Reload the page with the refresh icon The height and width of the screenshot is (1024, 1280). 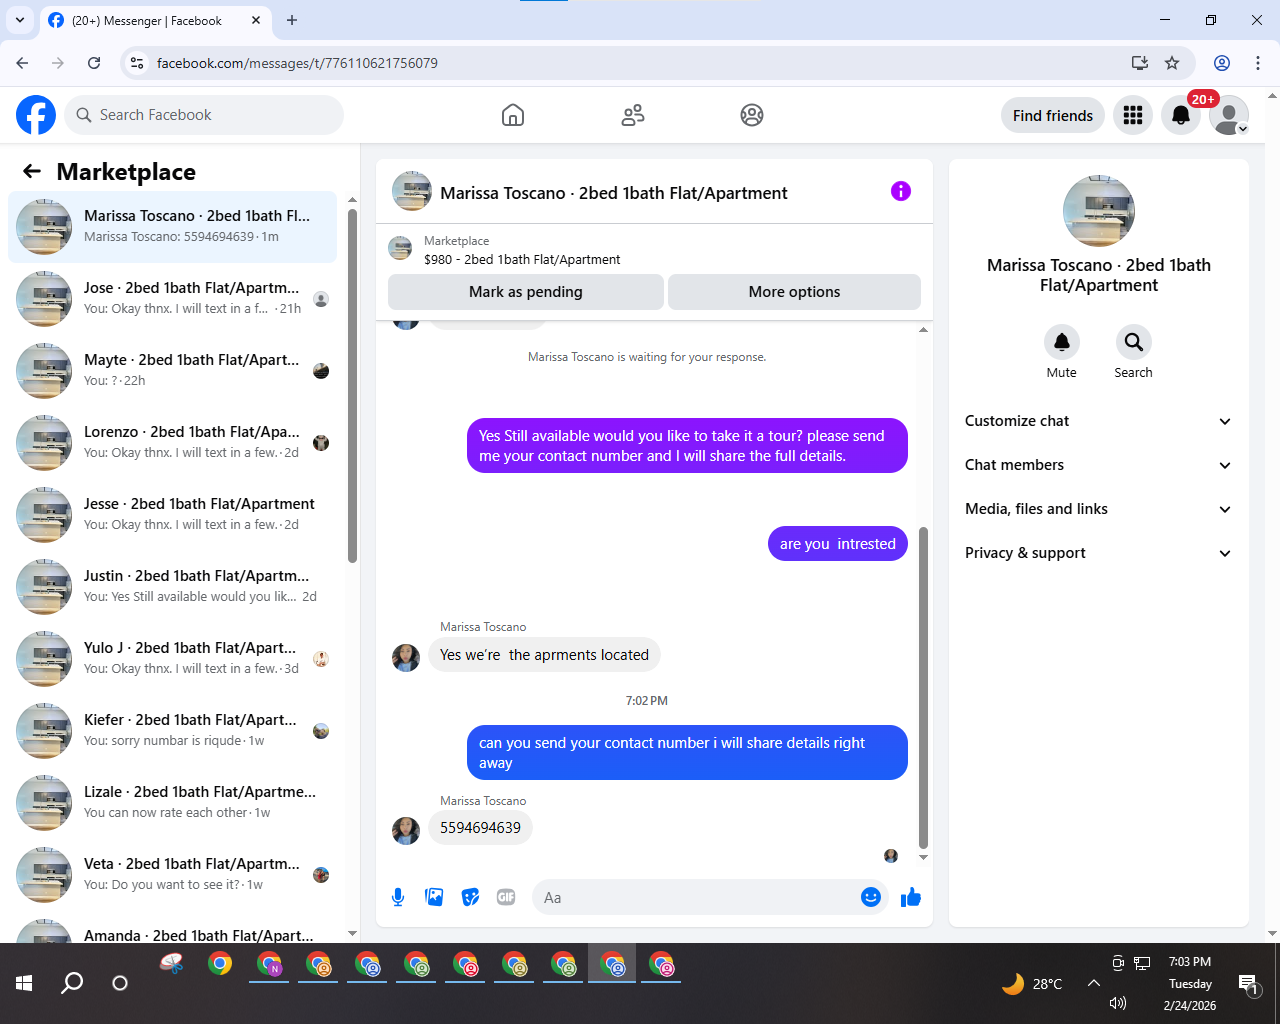click(94, 63)
